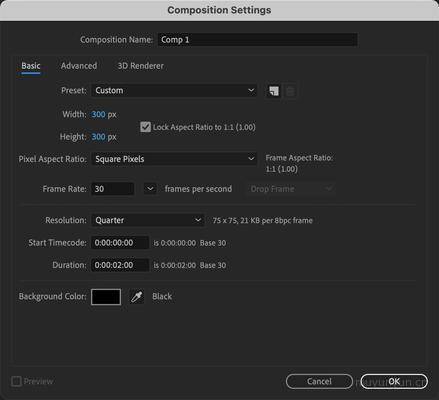
Task: Click the save preset icon next to Custom
Action: click(x=274, y=91)
